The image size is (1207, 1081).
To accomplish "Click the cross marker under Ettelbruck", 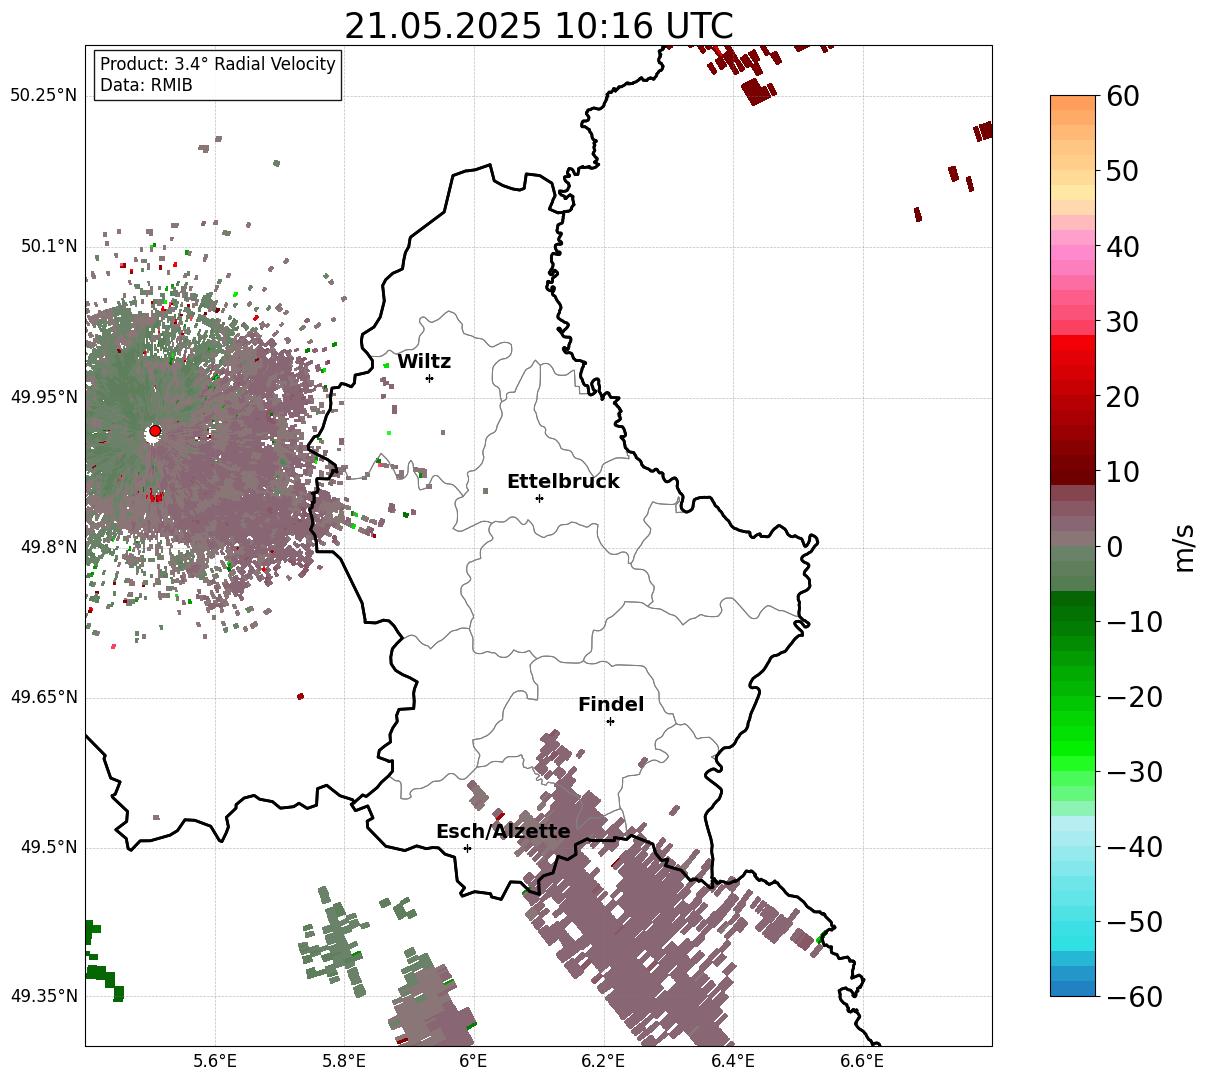I will 539,498.
